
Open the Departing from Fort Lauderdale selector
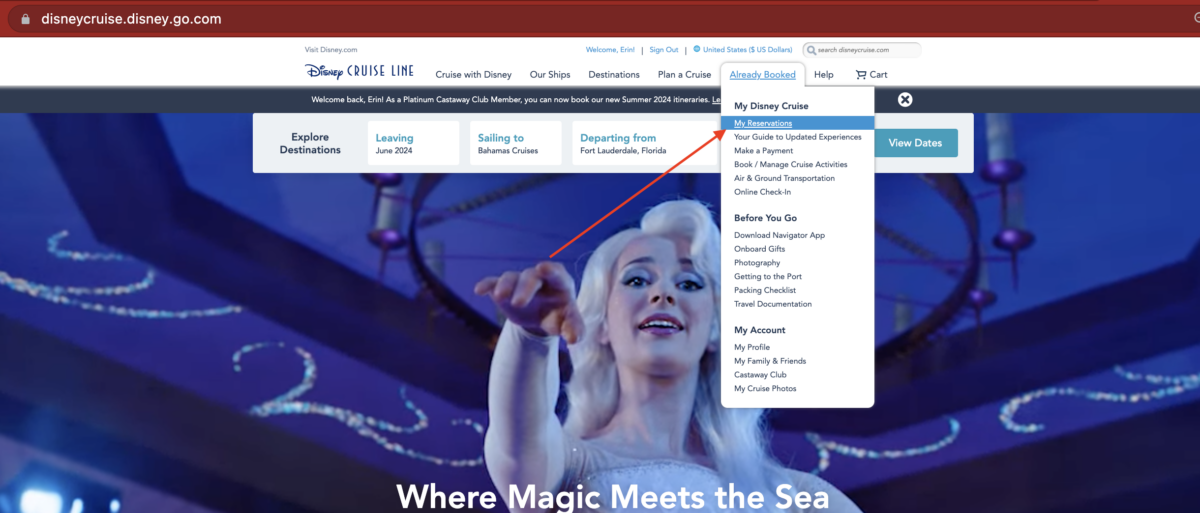[x=645, y=144]
